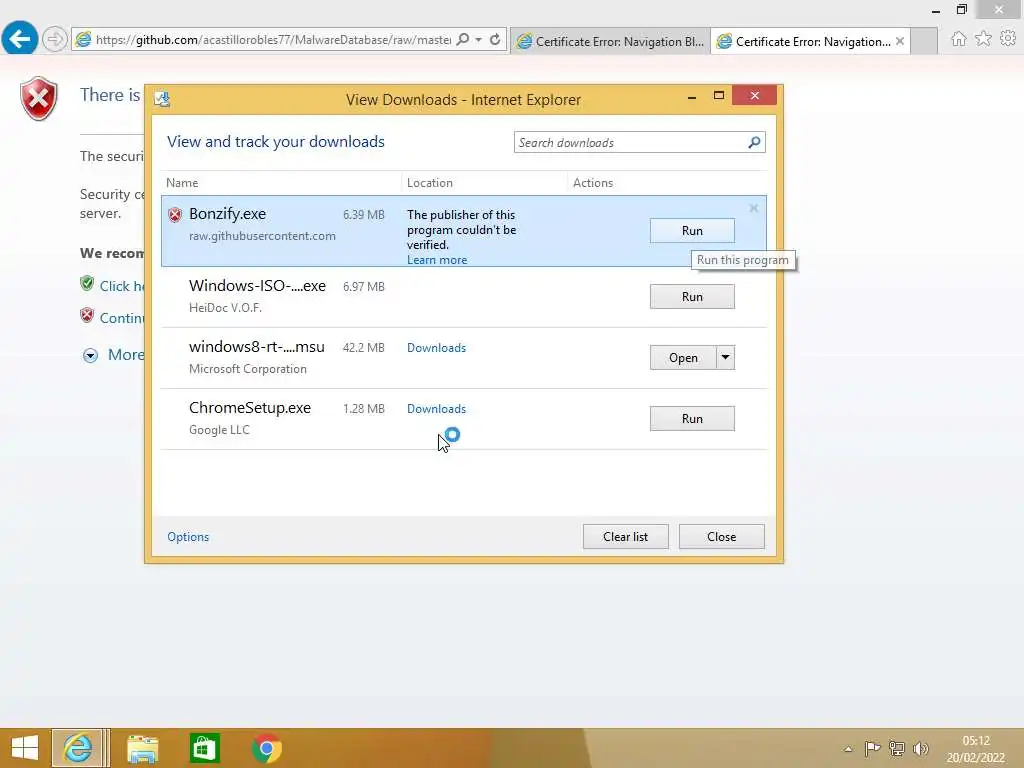Screen dimensions: 1024x768
Task: Select the ChromeSetup.exe entry
Action: click(x=464, y=419)
